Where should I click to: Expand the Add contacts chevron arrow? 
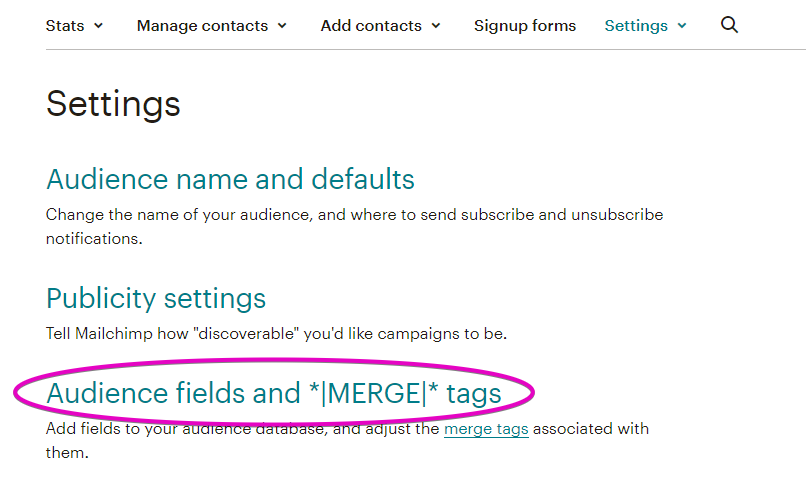tap(436, 26)
